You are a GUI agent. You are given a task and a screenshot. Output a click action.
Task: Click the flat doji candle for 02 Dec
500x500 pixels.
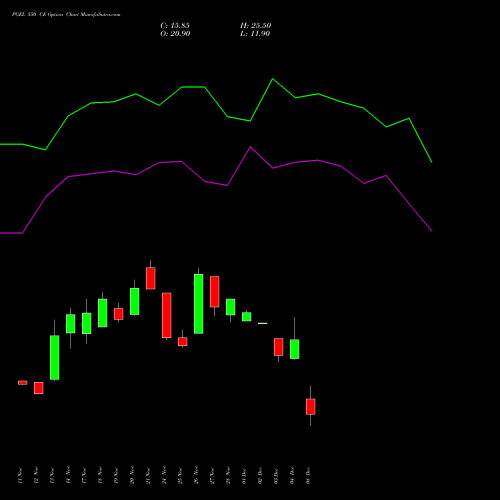point(263,323)
